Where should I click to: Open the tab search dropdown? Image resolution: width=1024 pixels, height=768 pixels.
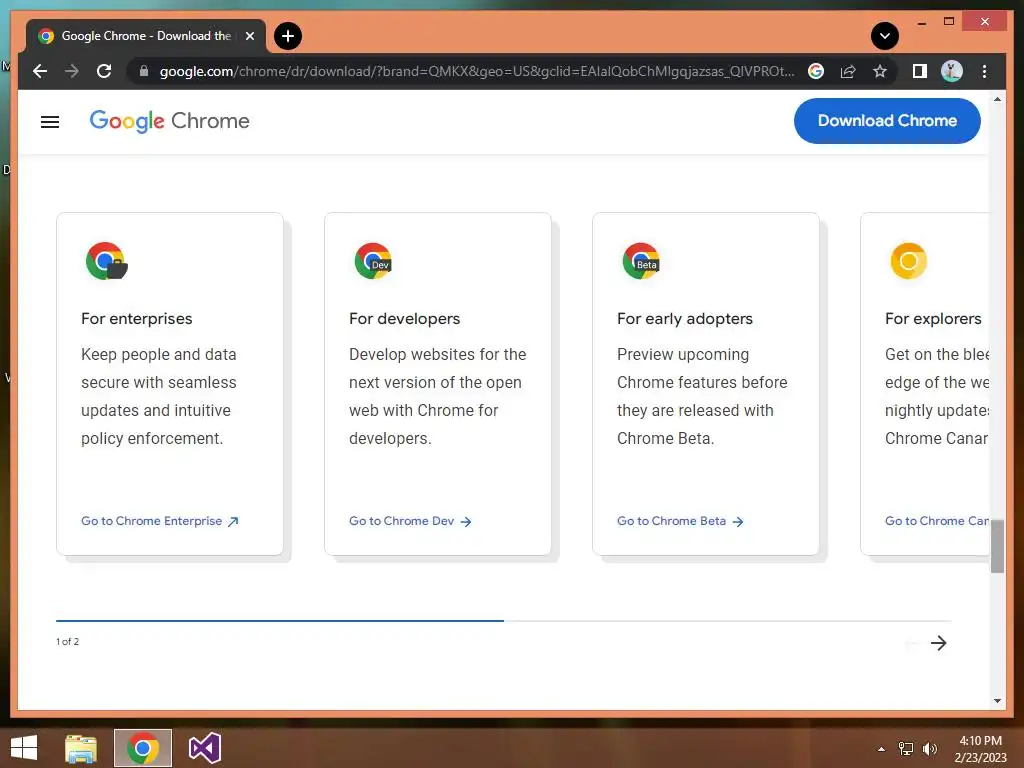pos(885,36)
